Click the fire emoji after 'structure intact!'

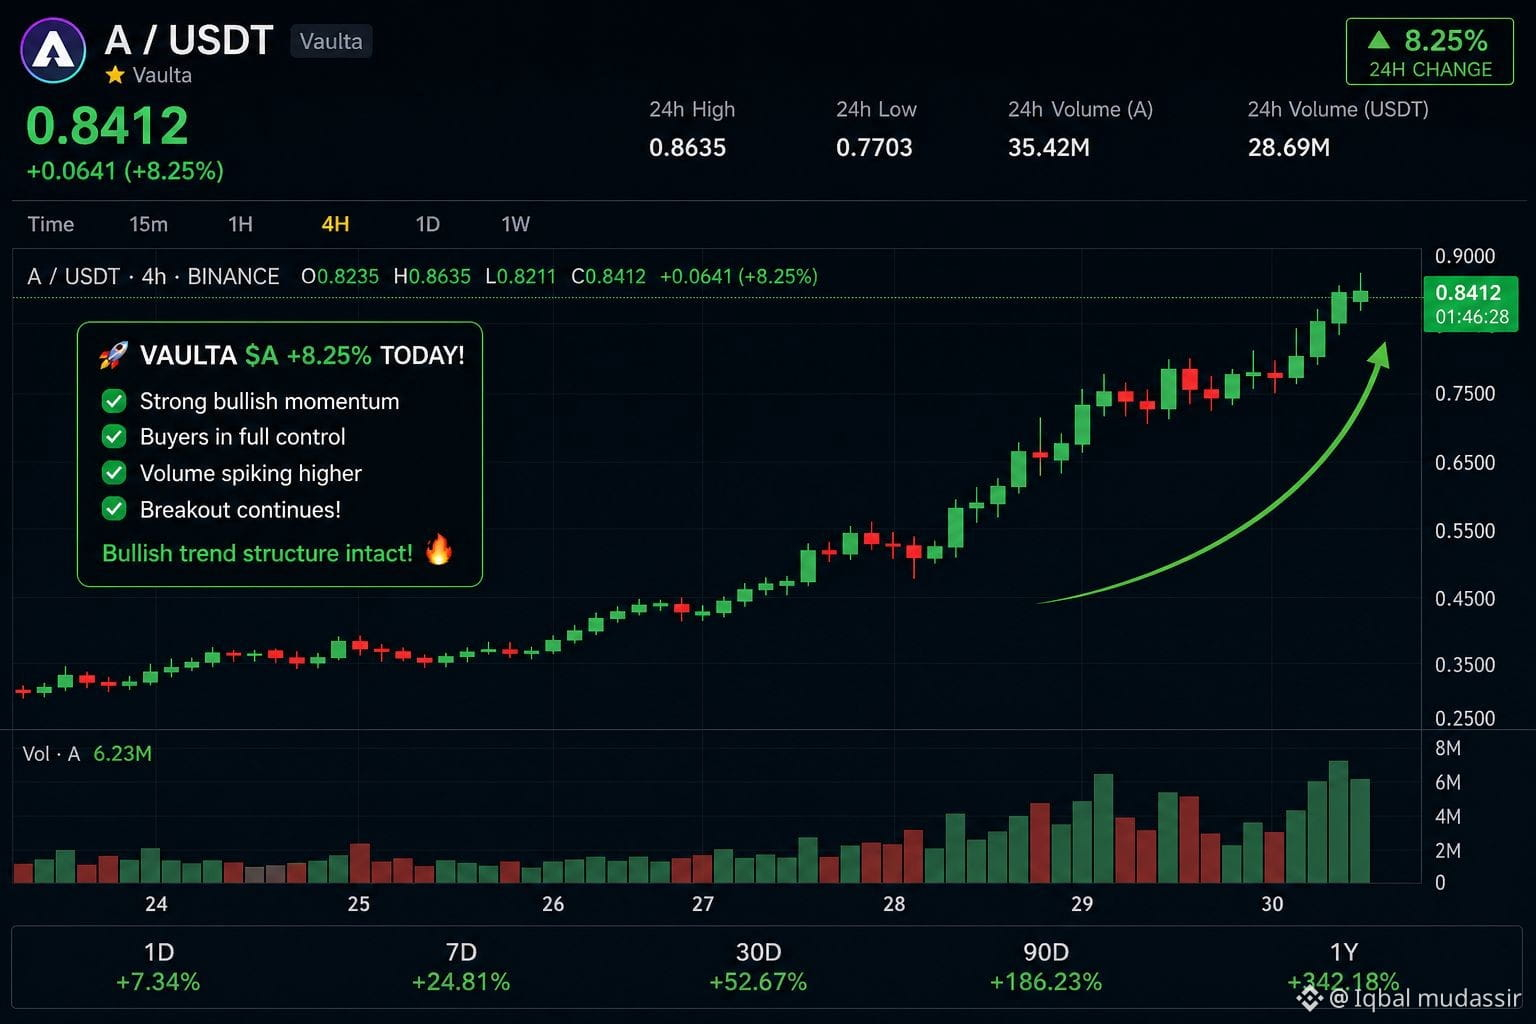(438, 550)
